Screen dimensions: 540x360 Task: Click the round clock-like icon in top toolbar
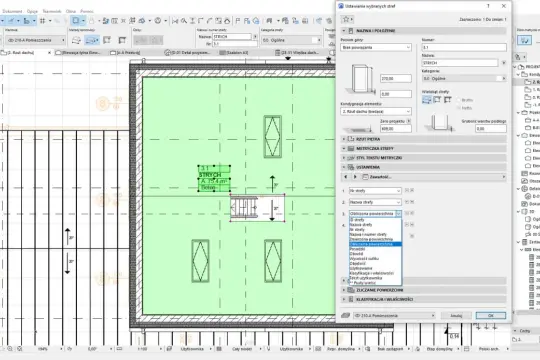click(x=158, y=21)
